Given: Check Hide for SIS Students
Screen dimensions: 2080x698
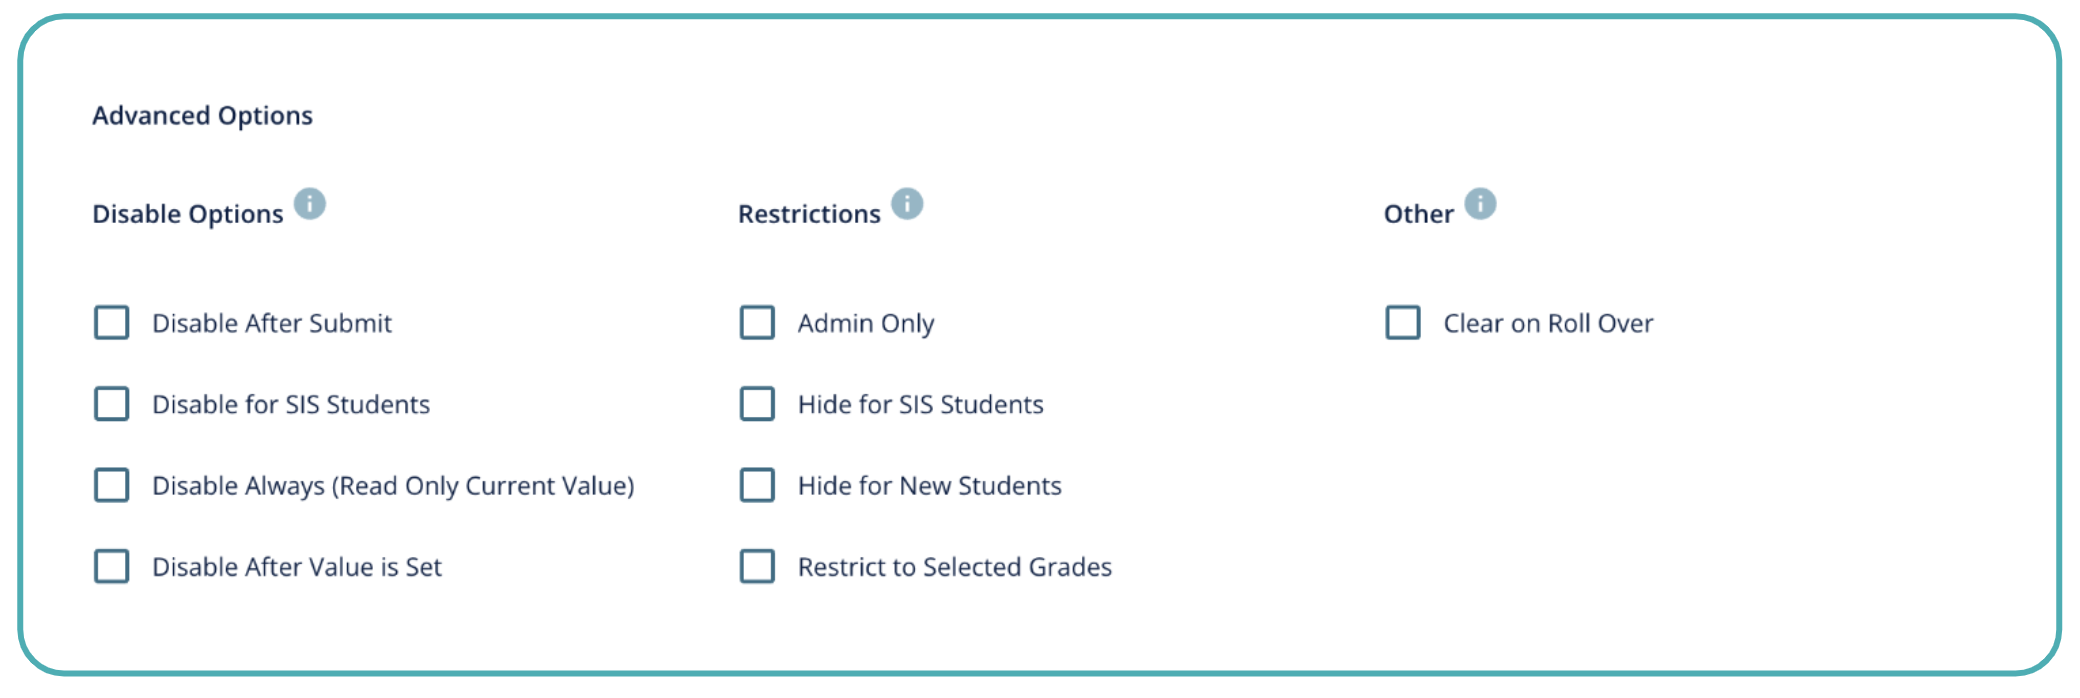Looking at the screenshot, I should (757, 404).
